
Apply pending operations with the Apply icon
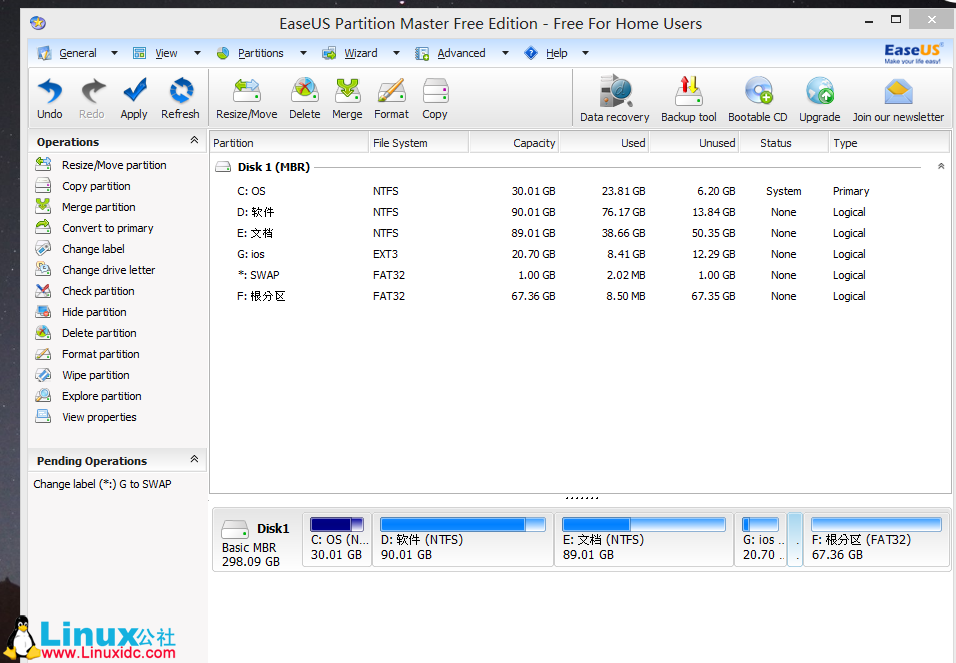pos(134,97)
